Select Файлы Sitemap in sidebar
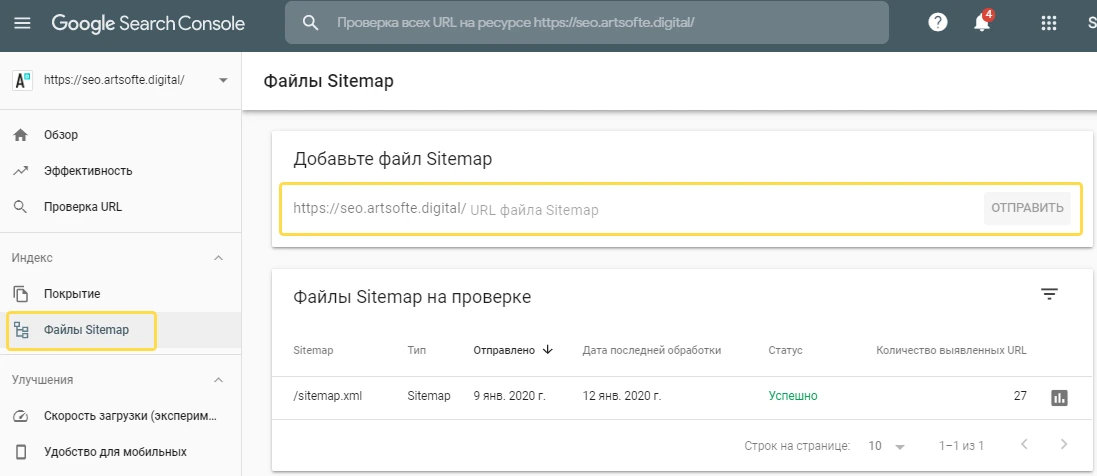Image resolution: width=1097 pixels, height=476 pixels. coord(86,330)
